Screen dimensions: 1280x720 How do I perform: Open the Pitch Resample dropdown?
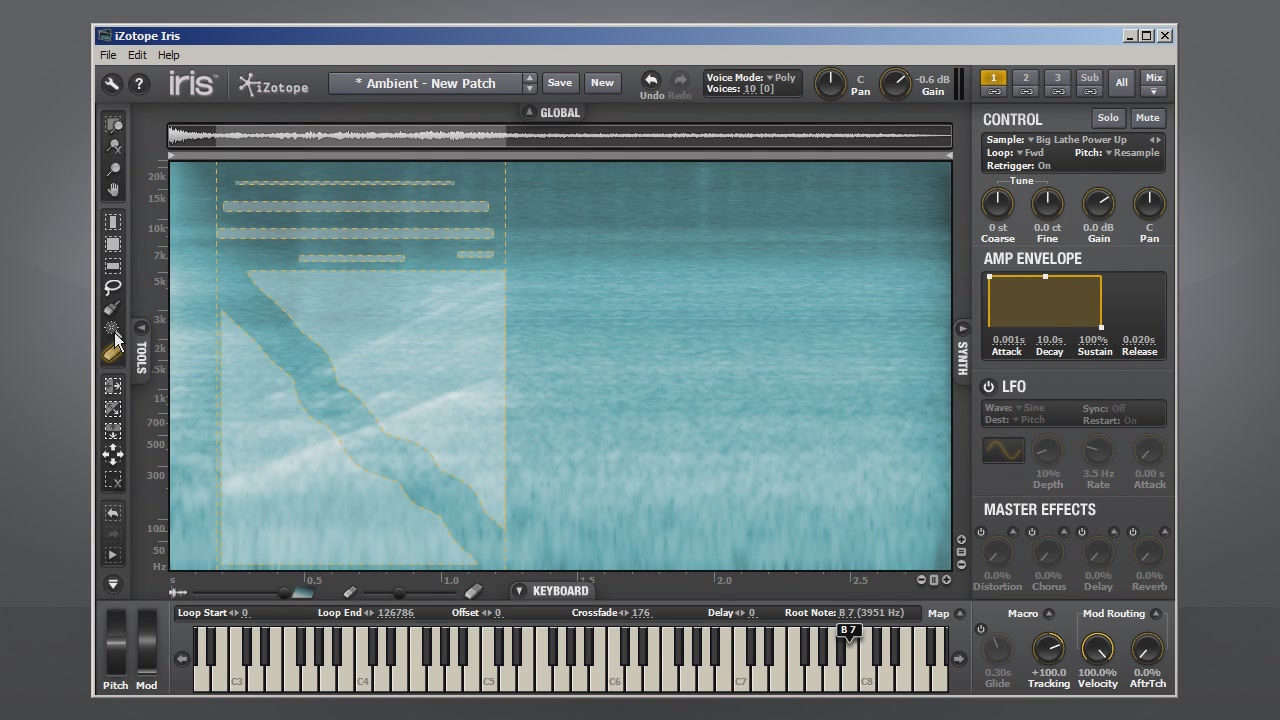pos(1132,153)
